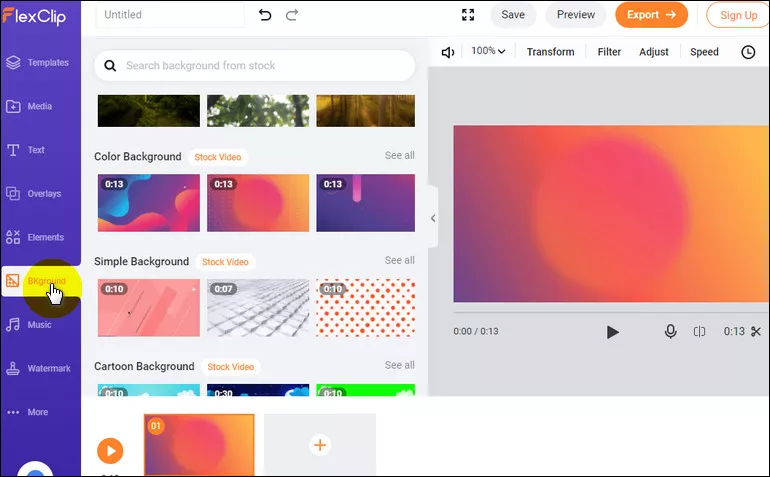Open the Media sidebar panel

pyautogui.click(x=29, y=106)
